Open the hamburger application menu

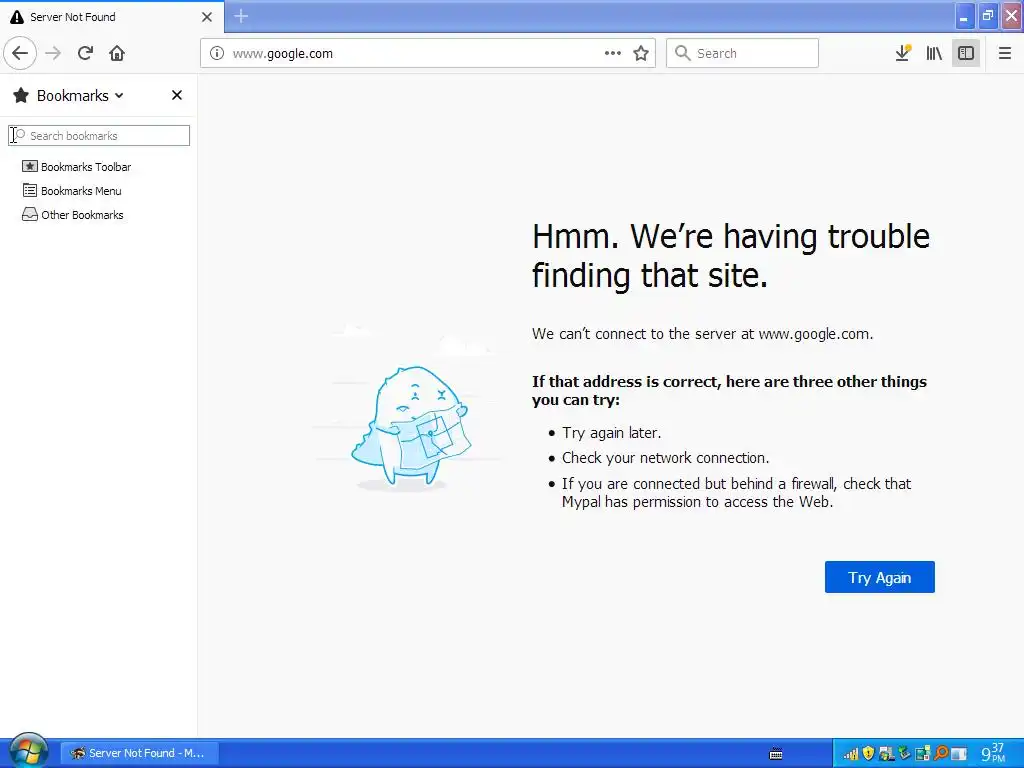click(x=1004, y=53)
